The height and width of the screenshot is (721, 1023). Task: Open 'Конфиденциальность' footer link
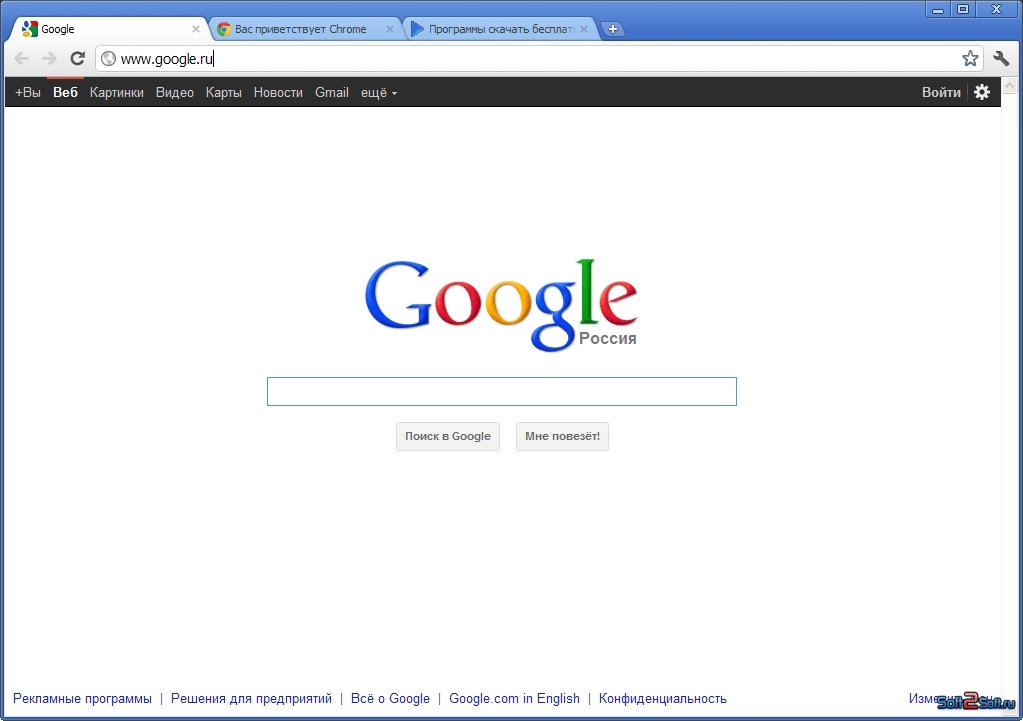point(662,698)
